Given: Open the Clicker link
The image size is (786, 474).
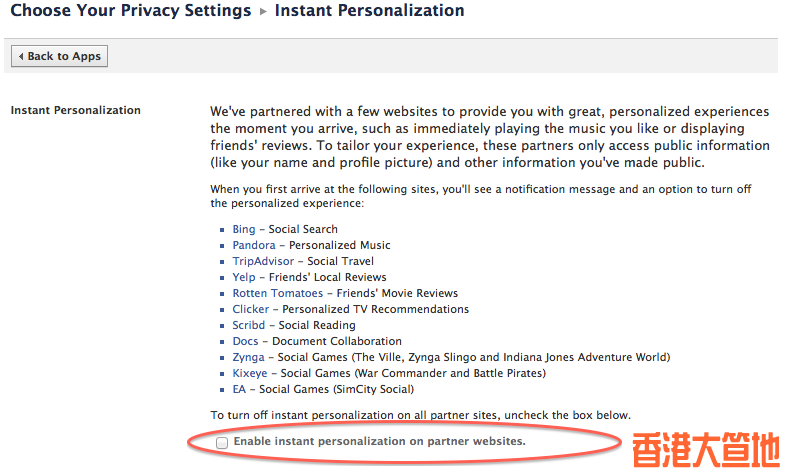Looking at the screenshot, I should click(x=251, y=309).
